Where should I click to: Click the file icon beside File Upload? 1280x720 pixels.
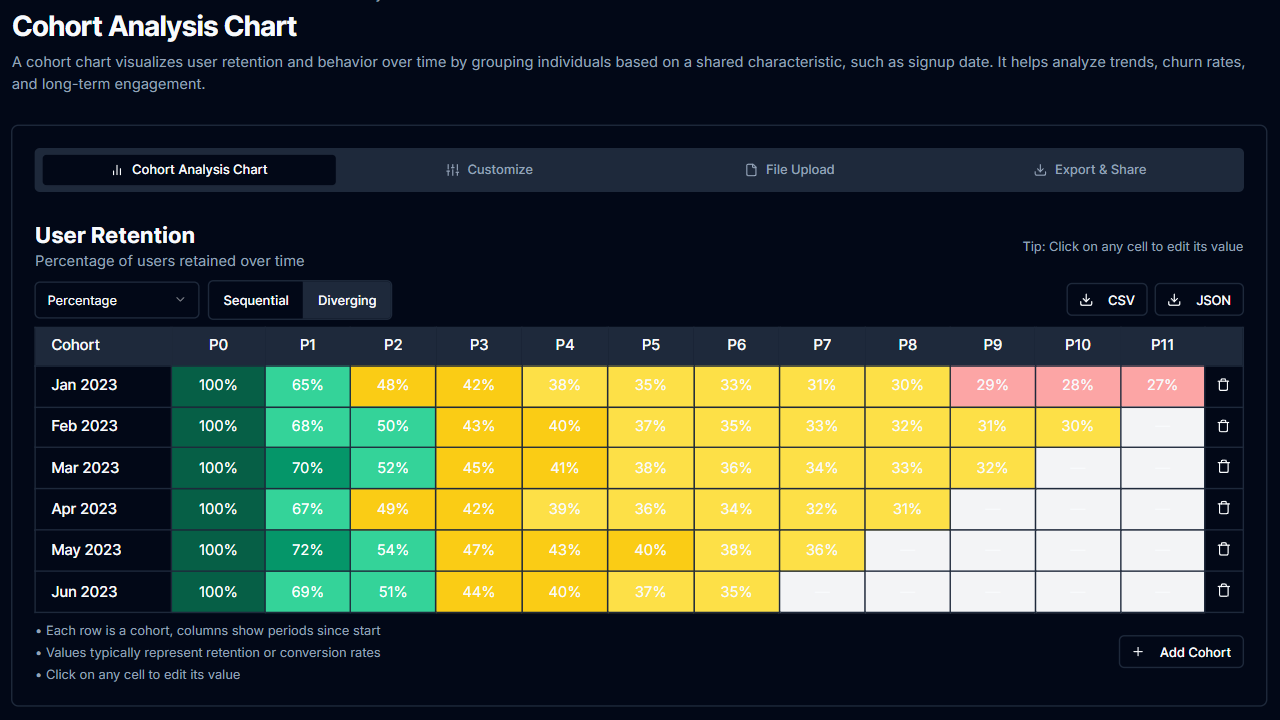tap(750, 169)
